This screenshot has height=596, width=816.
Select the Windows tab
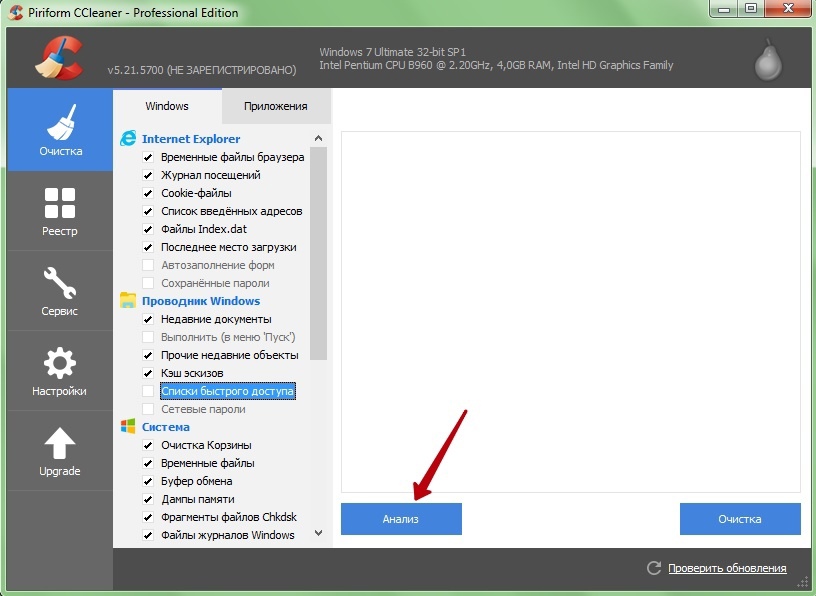pos(166,106)
